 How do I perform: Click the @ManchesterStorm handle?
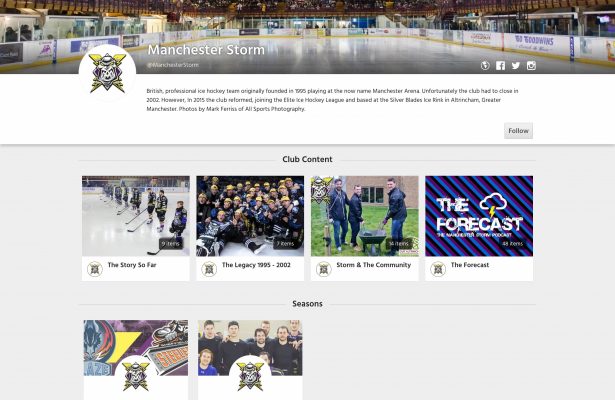pos(173,65)
